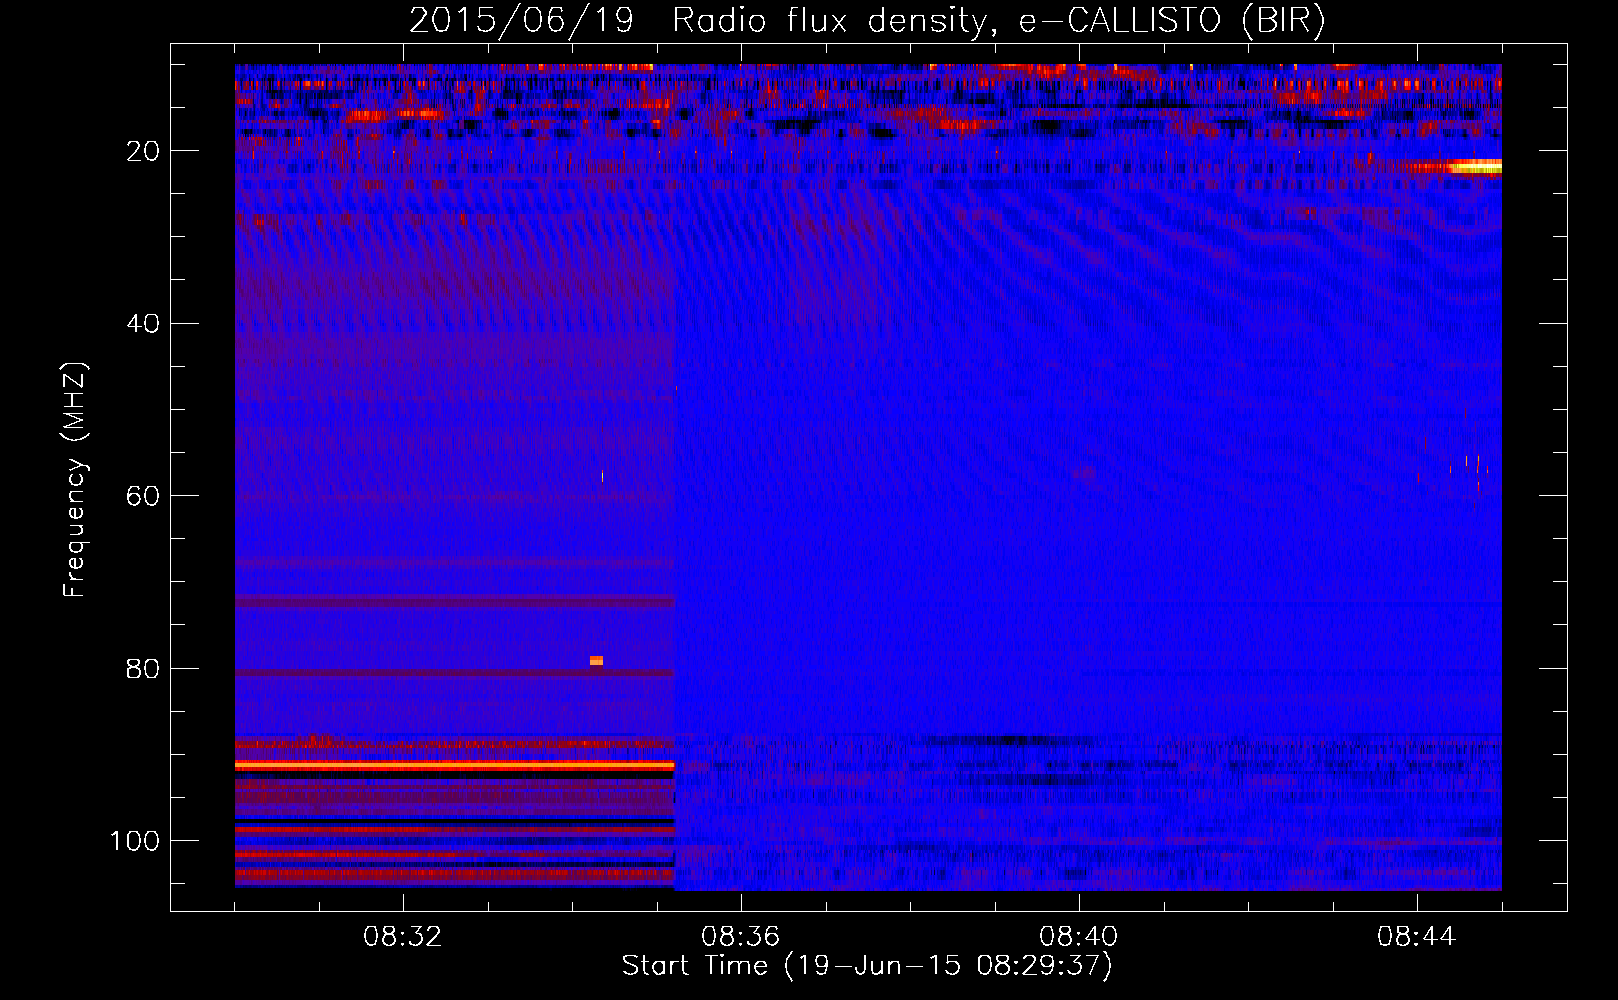
Task: Click the plot title "Radio flux density, e-CALLISTO (BIR)"
Action: click(x=998, y=20)
